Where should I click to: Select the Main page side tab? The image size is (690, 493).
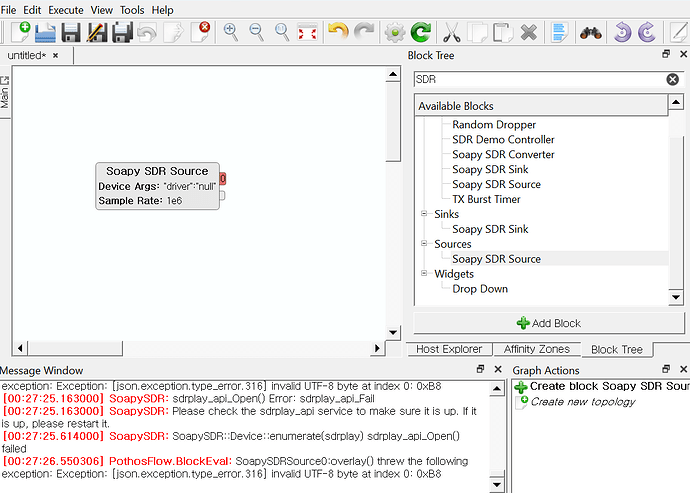coord(5,92)
